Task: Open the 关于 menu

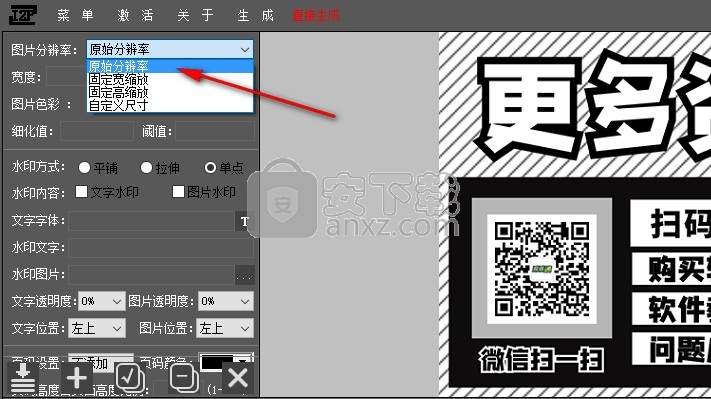Action: click(x=195, y=15)
